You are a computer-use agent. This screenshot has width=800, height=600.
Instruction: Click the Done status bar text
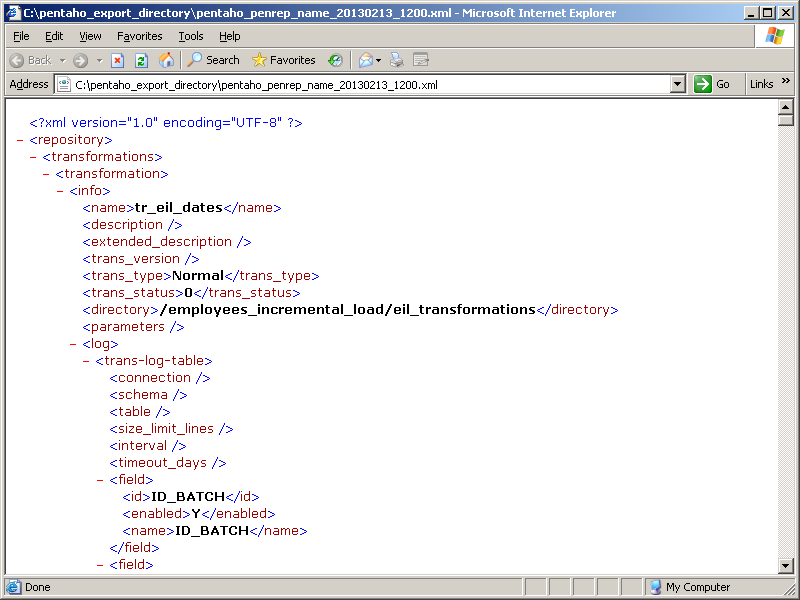click(38, 587)
